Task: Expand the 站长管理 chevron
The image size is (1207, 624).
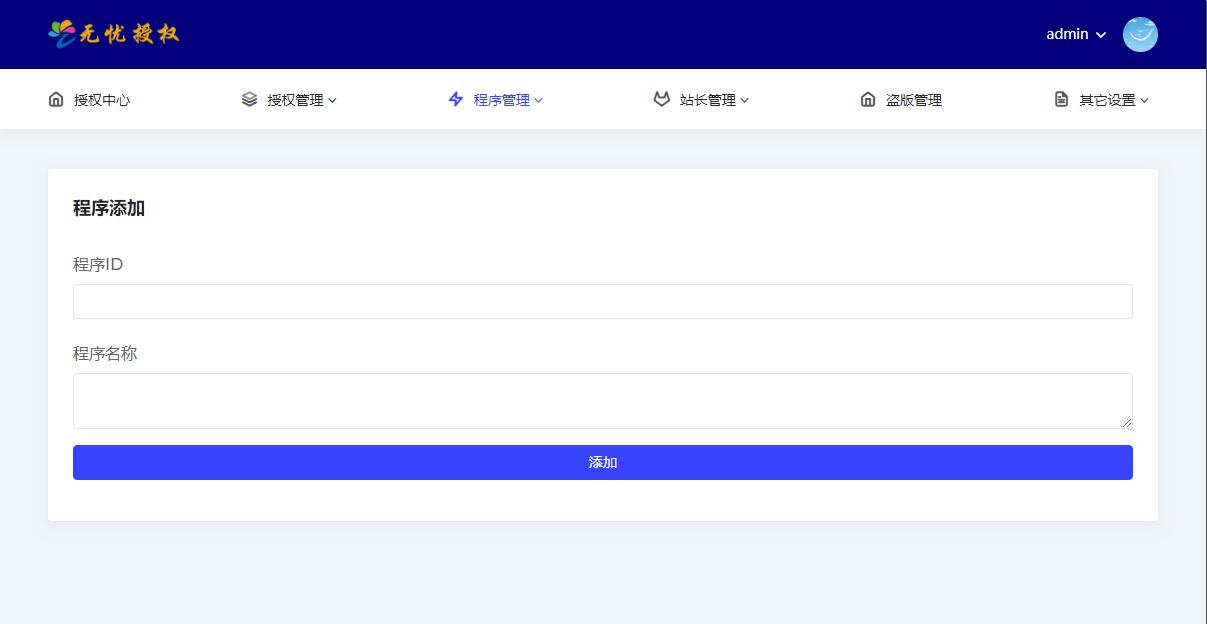Action: point(745,100)
